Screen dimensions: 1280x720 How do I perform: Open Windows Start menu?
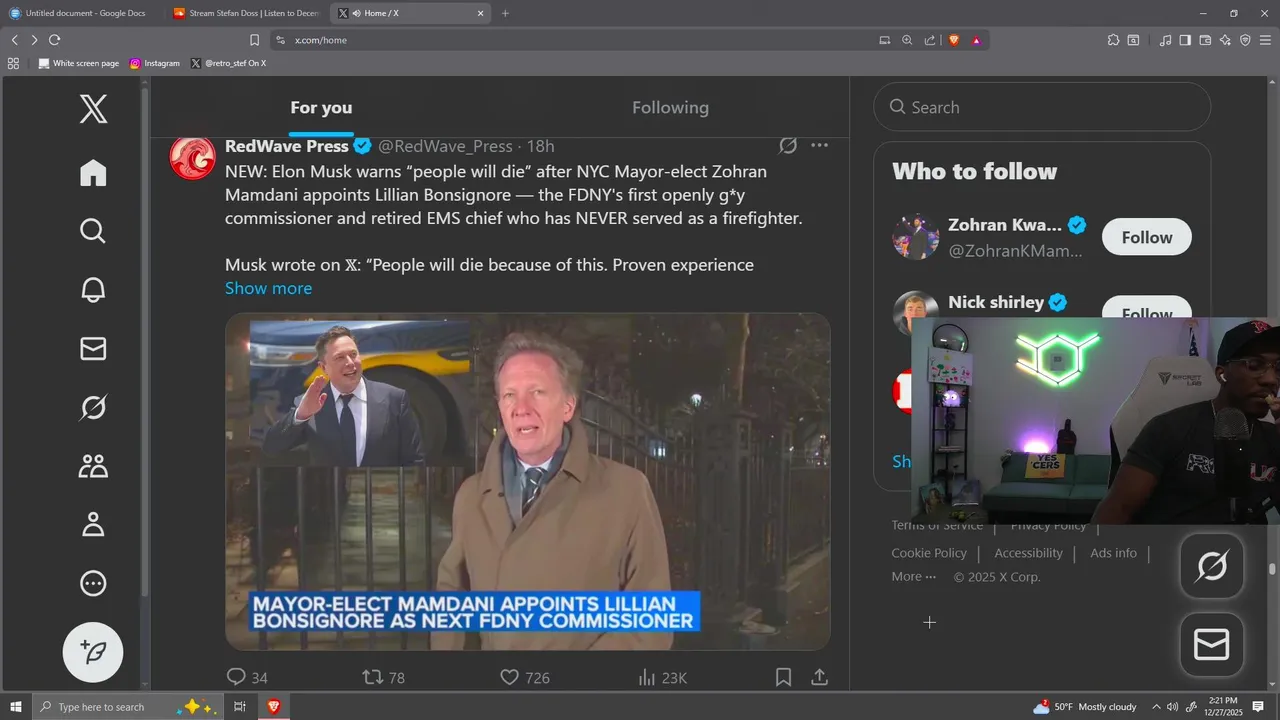(16, 707)
